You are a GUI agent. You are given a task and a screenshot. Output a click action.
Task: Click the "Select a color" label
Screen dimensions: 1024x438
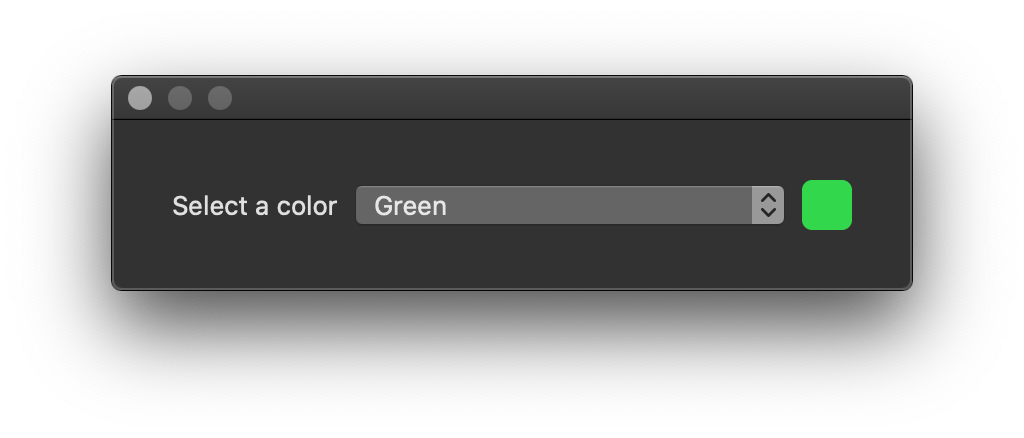coord(254,206)
